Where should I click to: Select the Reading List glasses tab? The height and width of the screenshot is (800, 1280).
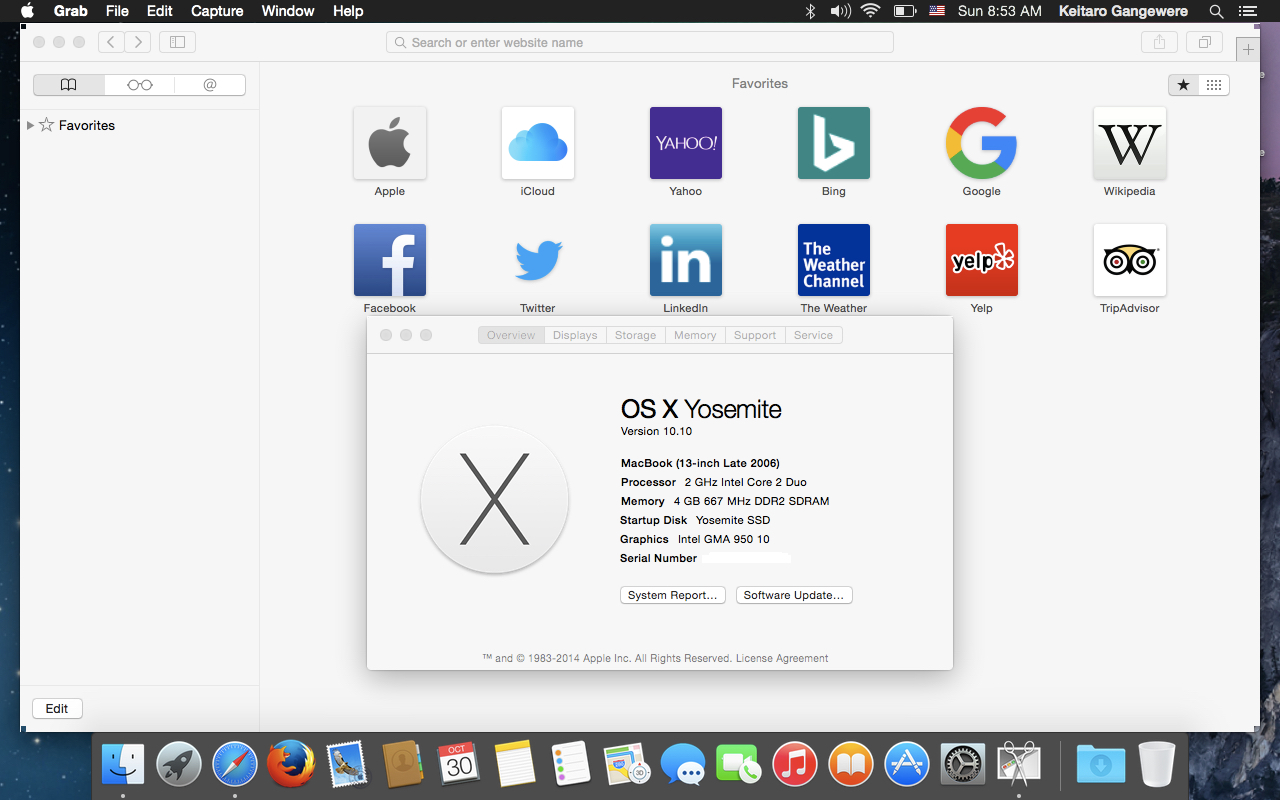coord(140,85)
